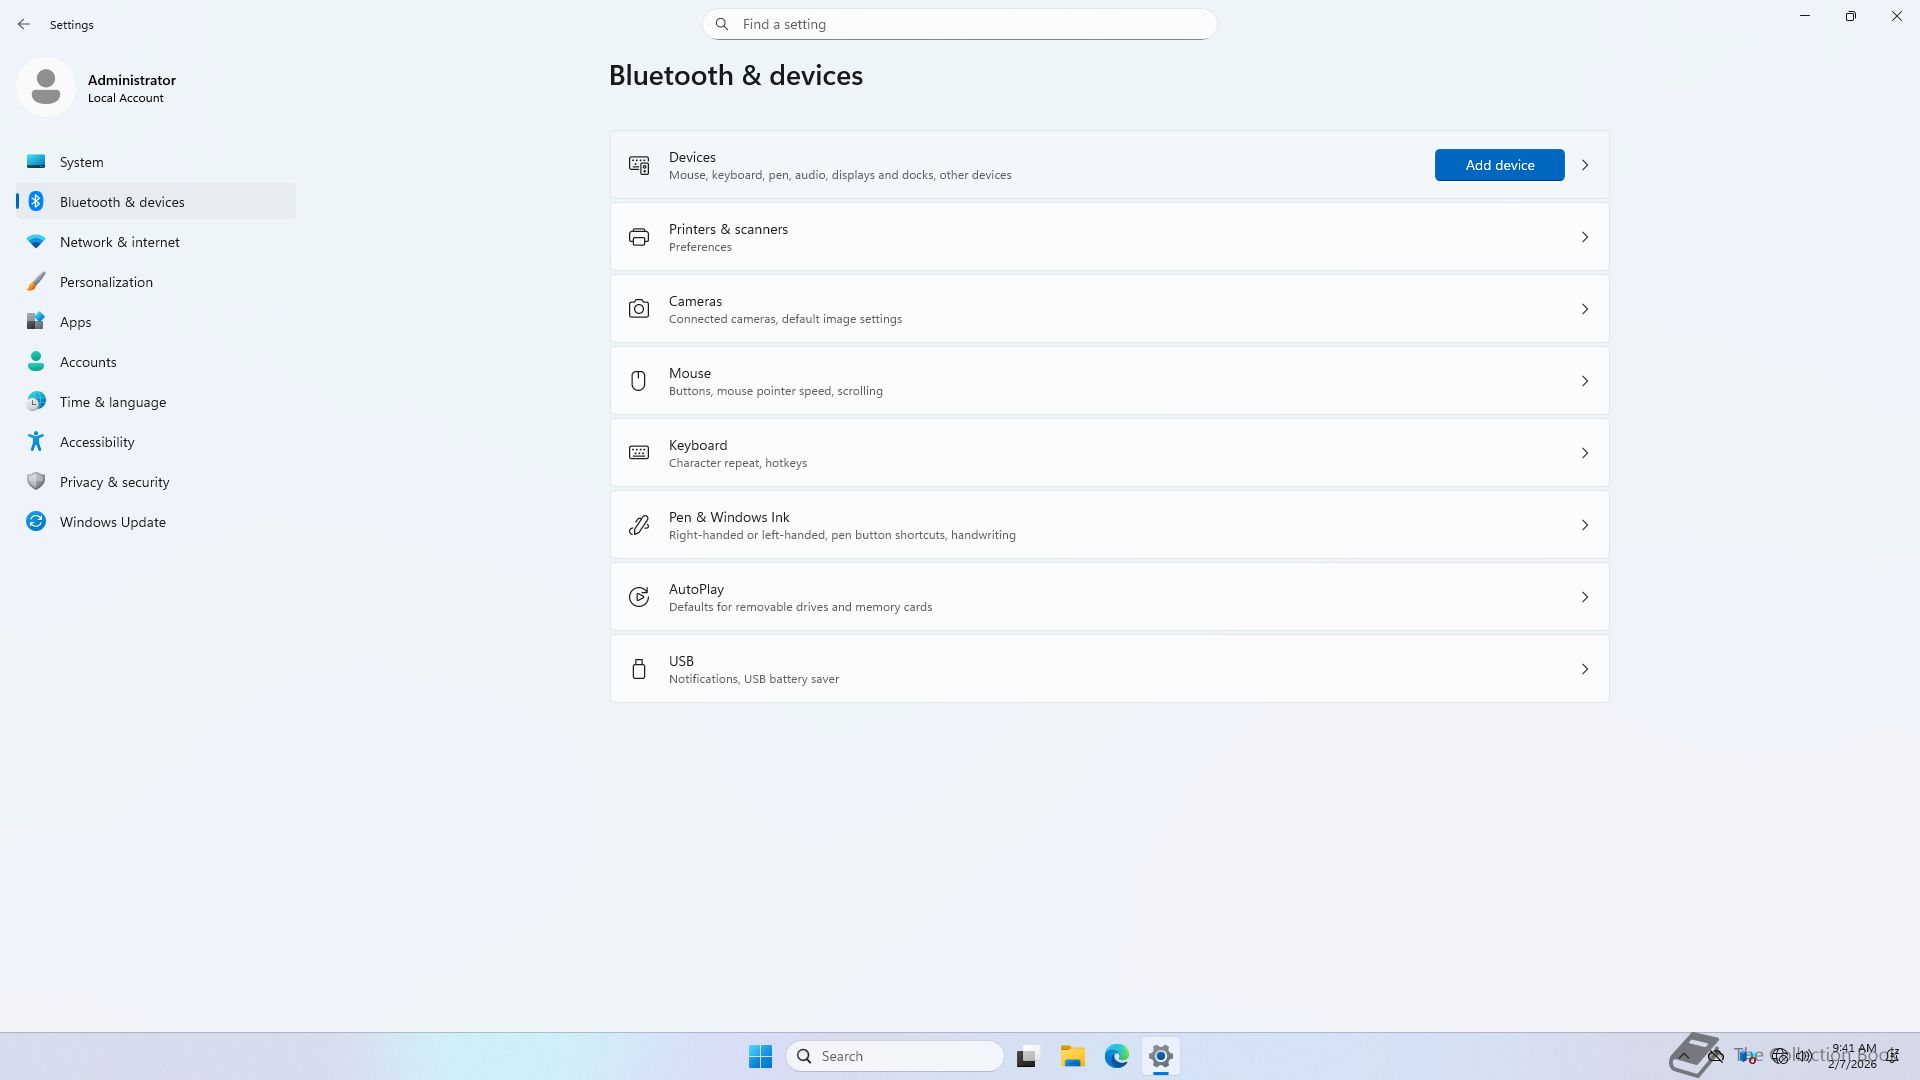Click the AutoPlay disc icon
1920x1080 pixels.
tap(638, 597)
